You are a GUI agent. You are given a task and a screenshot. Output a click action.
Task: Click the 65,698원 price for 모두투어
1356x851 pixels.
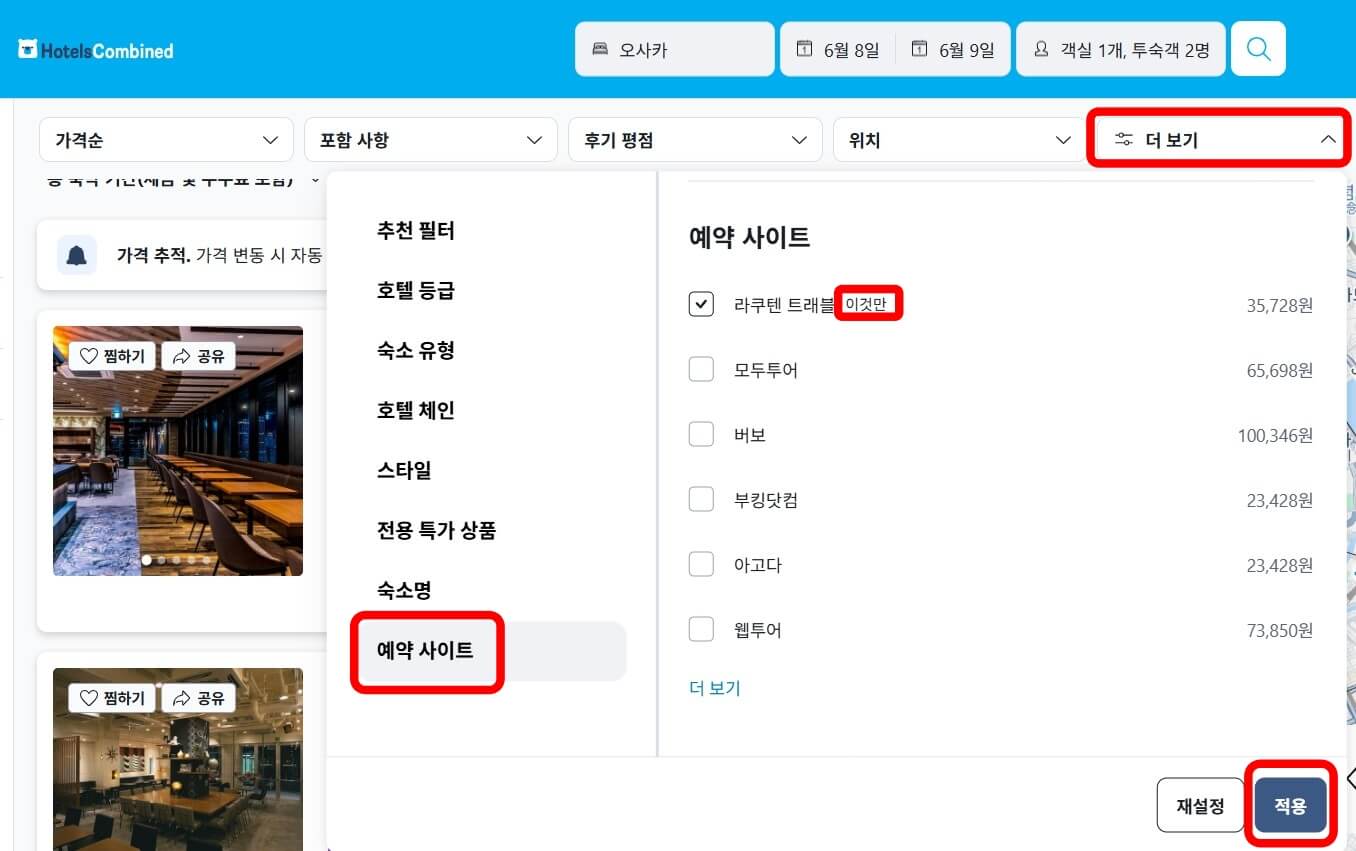[x=1279, y=370]
